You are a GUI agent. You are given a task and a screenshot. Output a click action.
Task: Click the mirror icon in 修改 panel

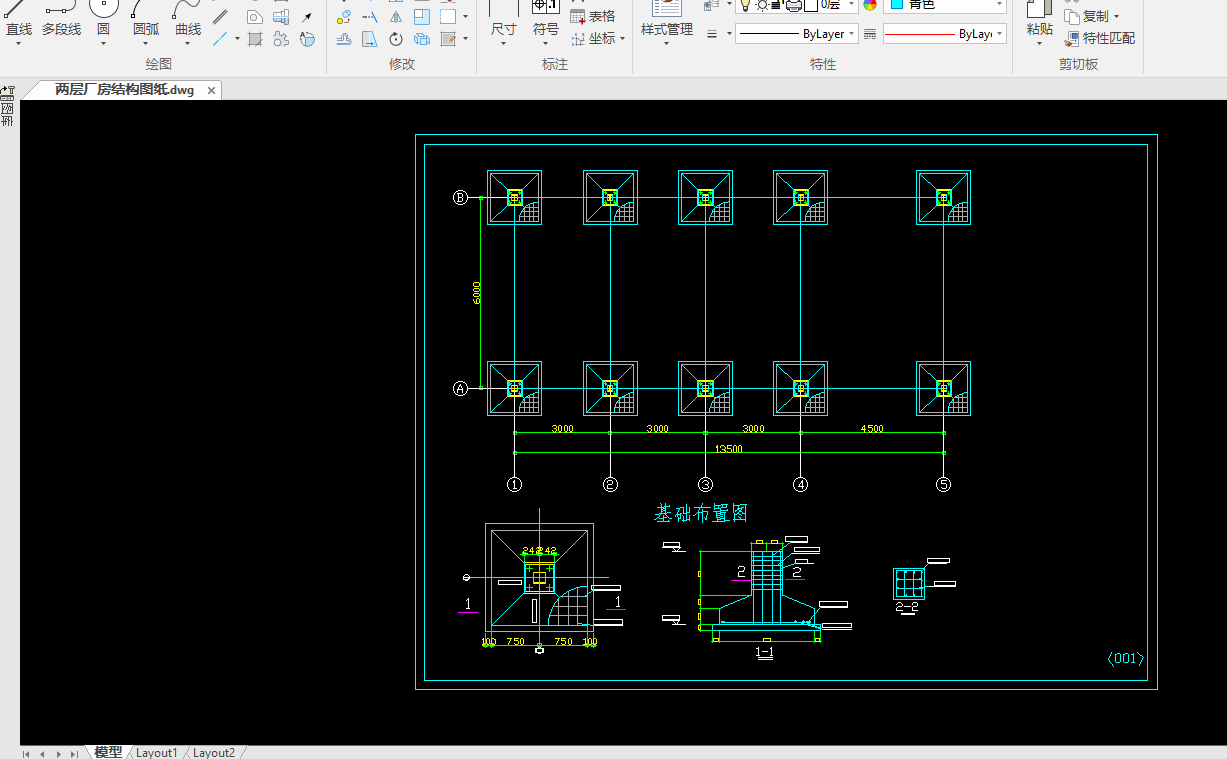396,16
